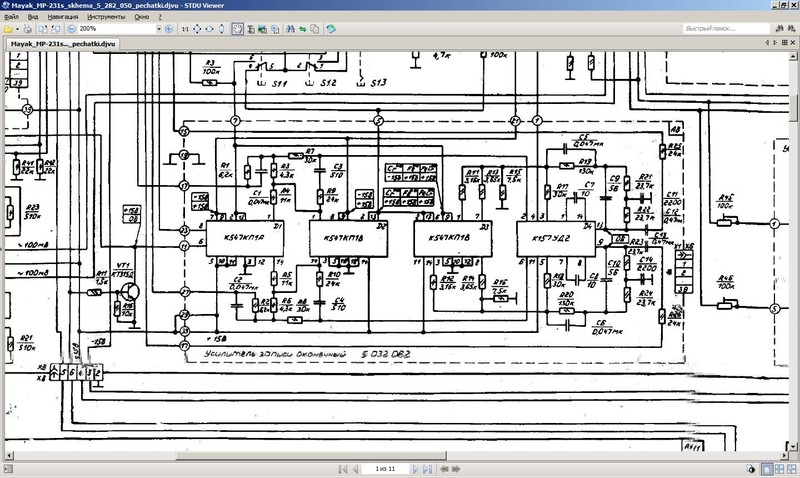The height and width of the screenshot is (478, 800).
Task: Select the fit to height icon
Action: tap(221, 29)
